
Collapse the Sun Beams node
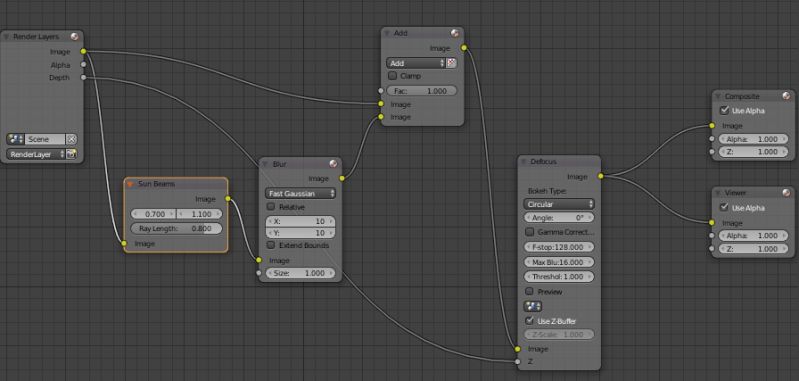click(130, 184)
